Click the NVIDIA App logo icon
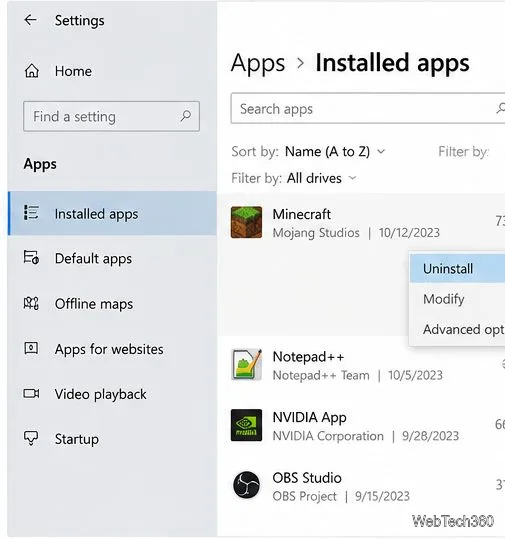This screenshot has height=539, width=505. click(x=246, y=425)
